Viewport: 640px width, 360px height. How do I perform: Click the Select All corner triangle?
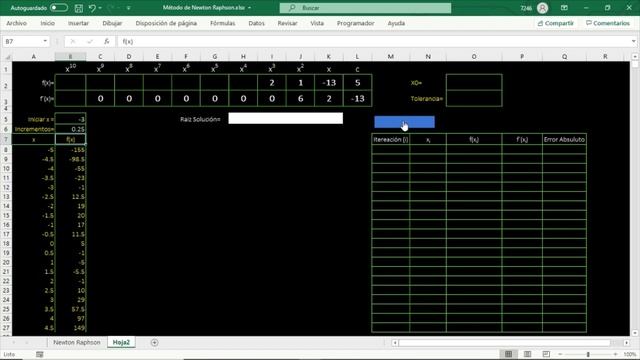click(7, 57)
